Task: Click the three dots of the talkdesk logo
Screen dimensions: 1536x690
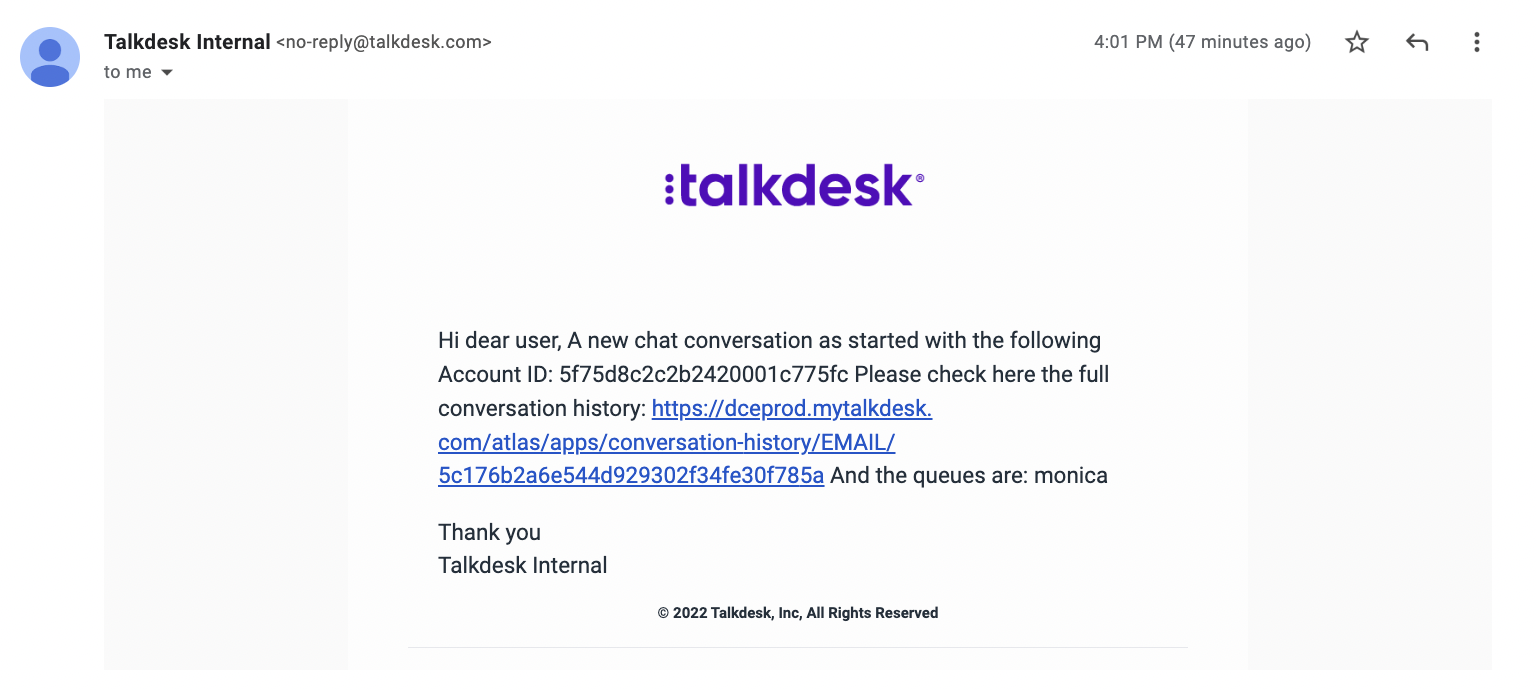Action: [x=669, y=188]
